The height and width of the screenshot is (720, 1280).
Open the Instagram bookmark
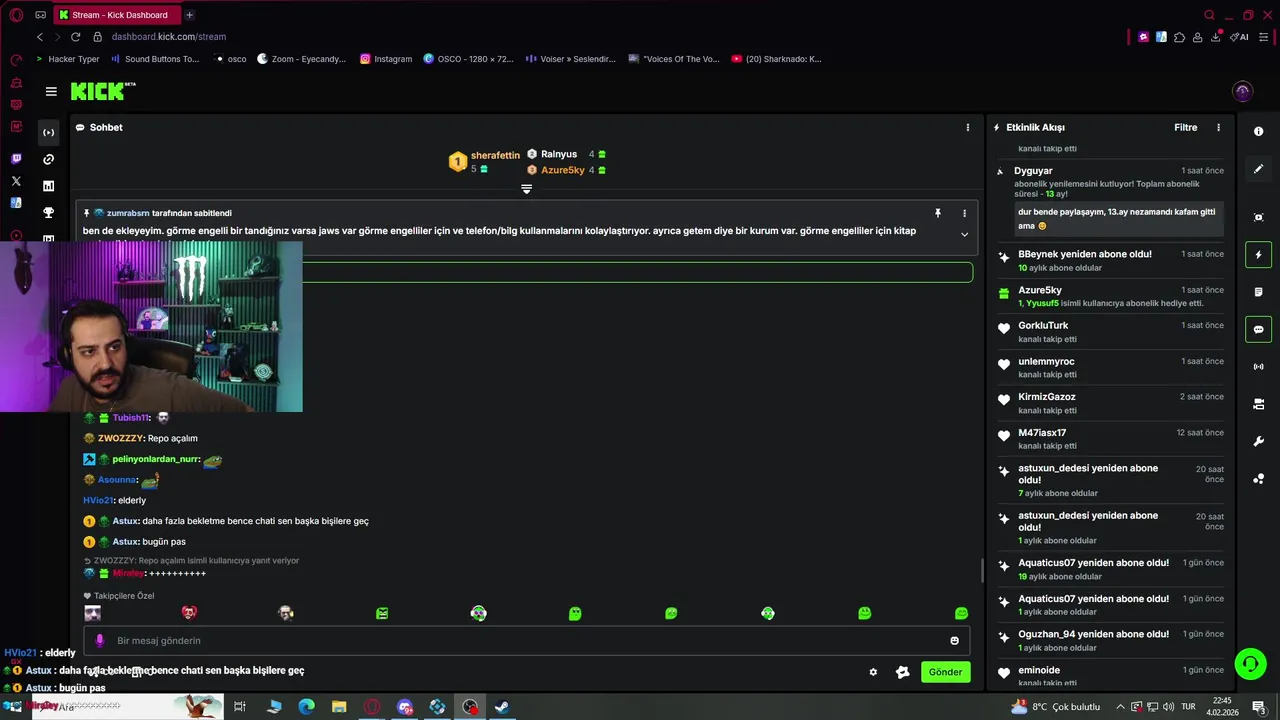coord(386,59)
